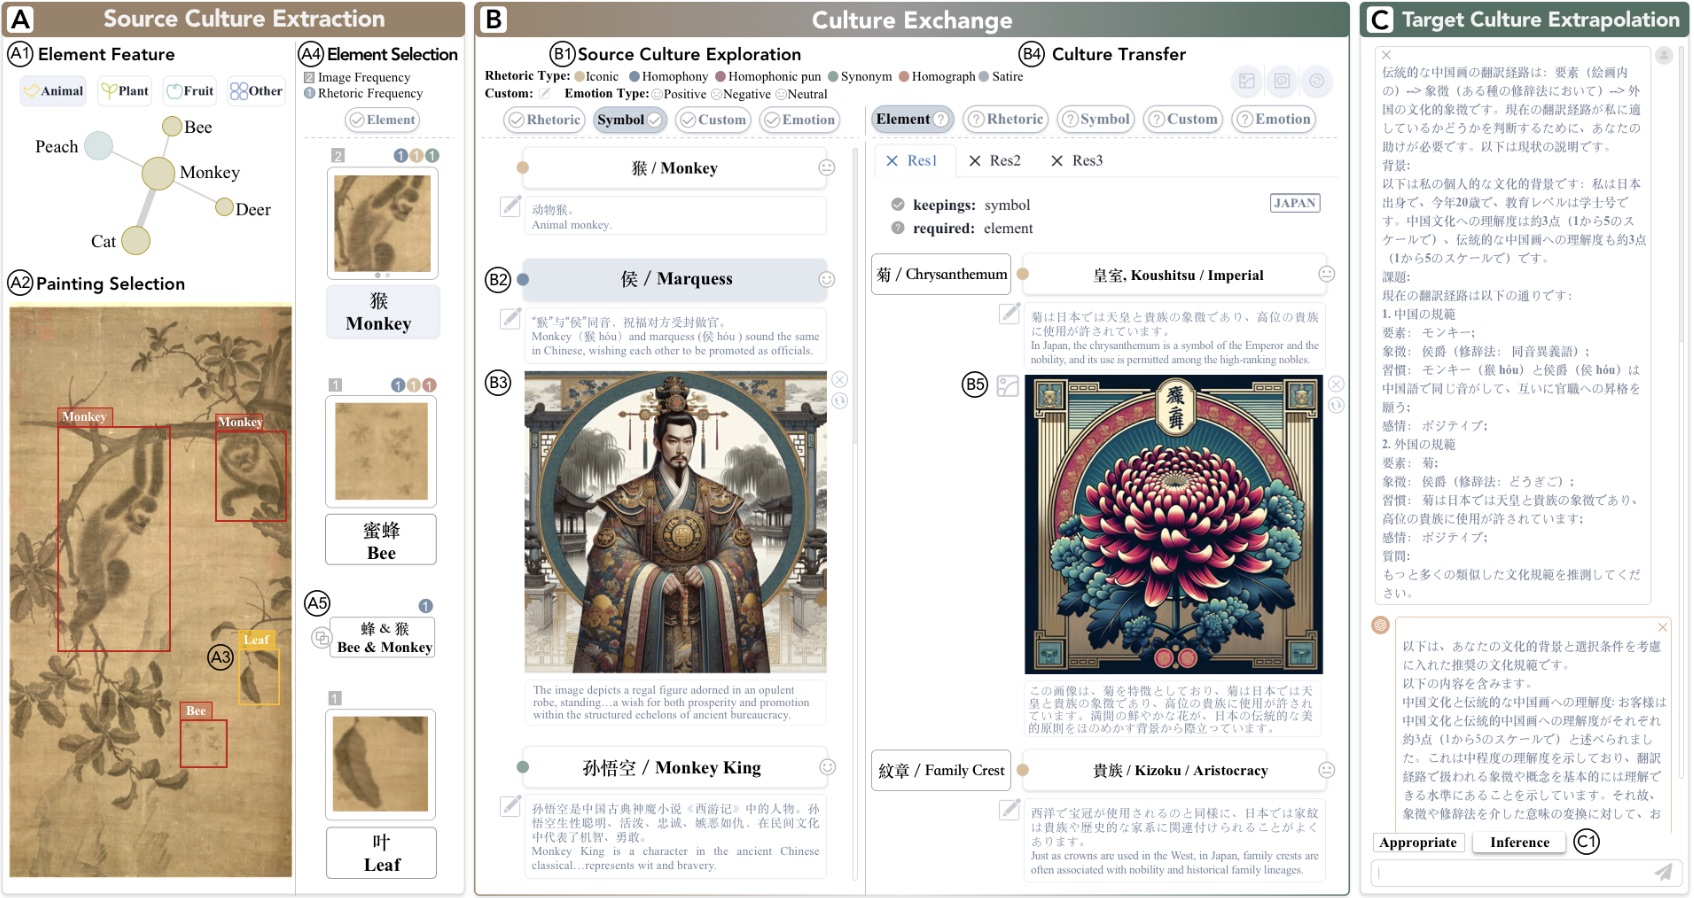
Task: Toggle the Rhetoric filter in Source Culture Exploration
Action: click(544, 120)
